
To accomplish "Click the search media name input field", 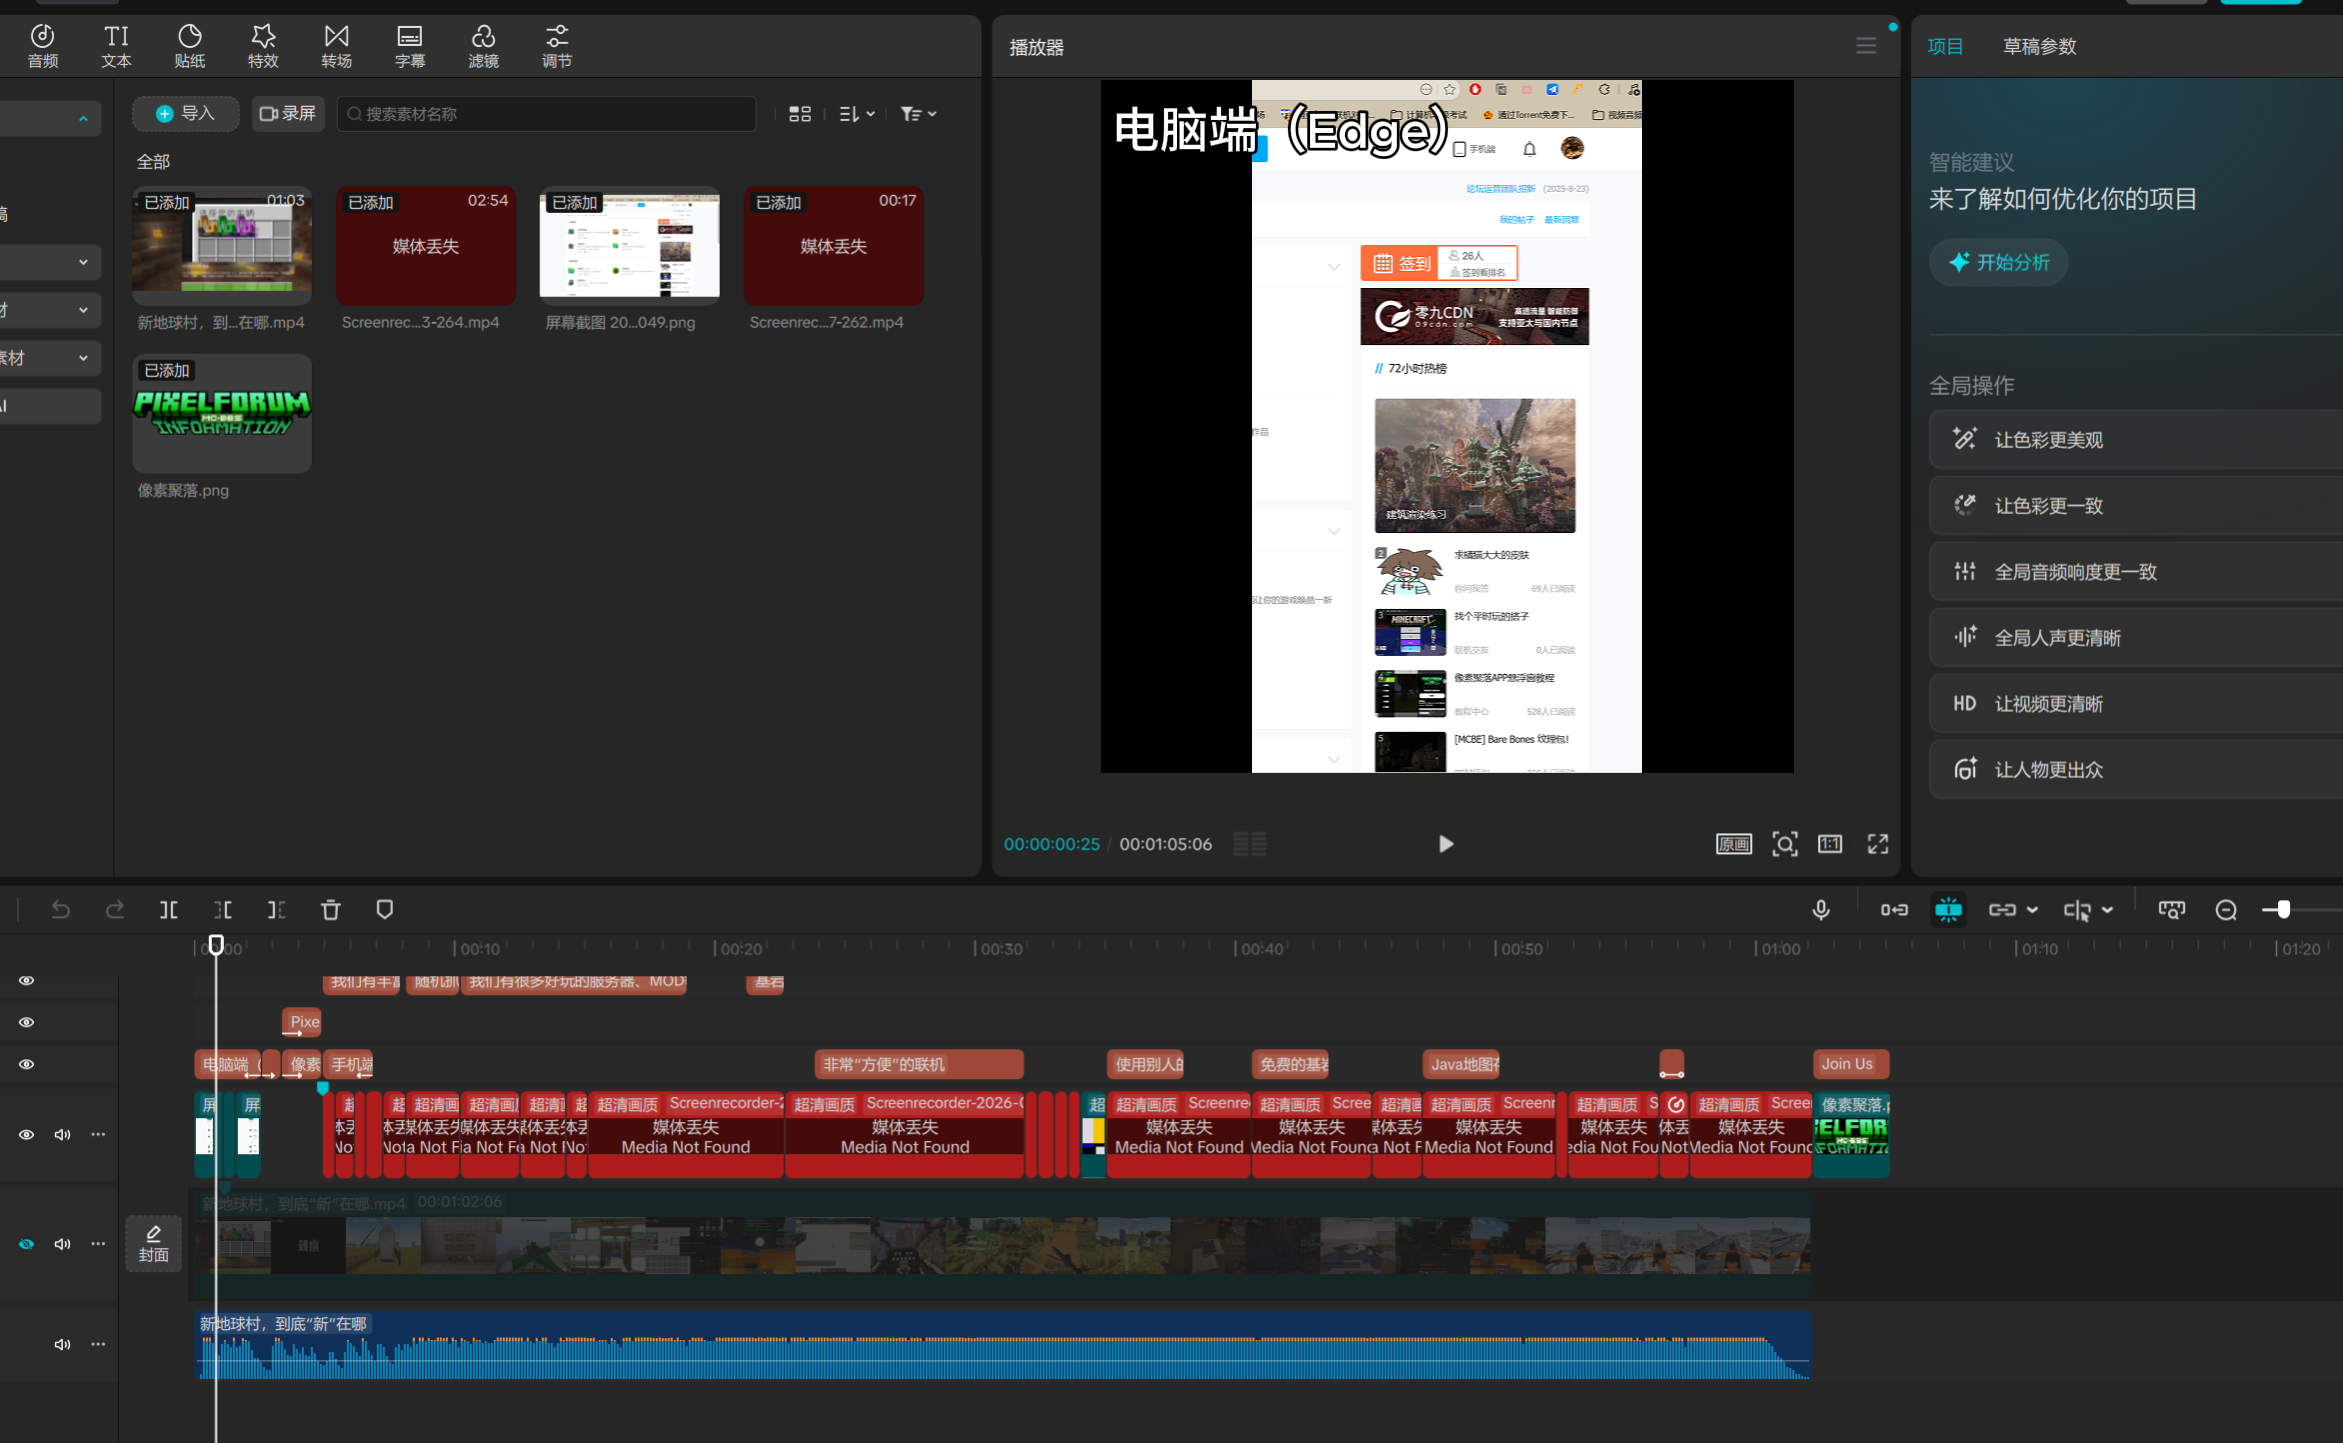I will (548, 114).
